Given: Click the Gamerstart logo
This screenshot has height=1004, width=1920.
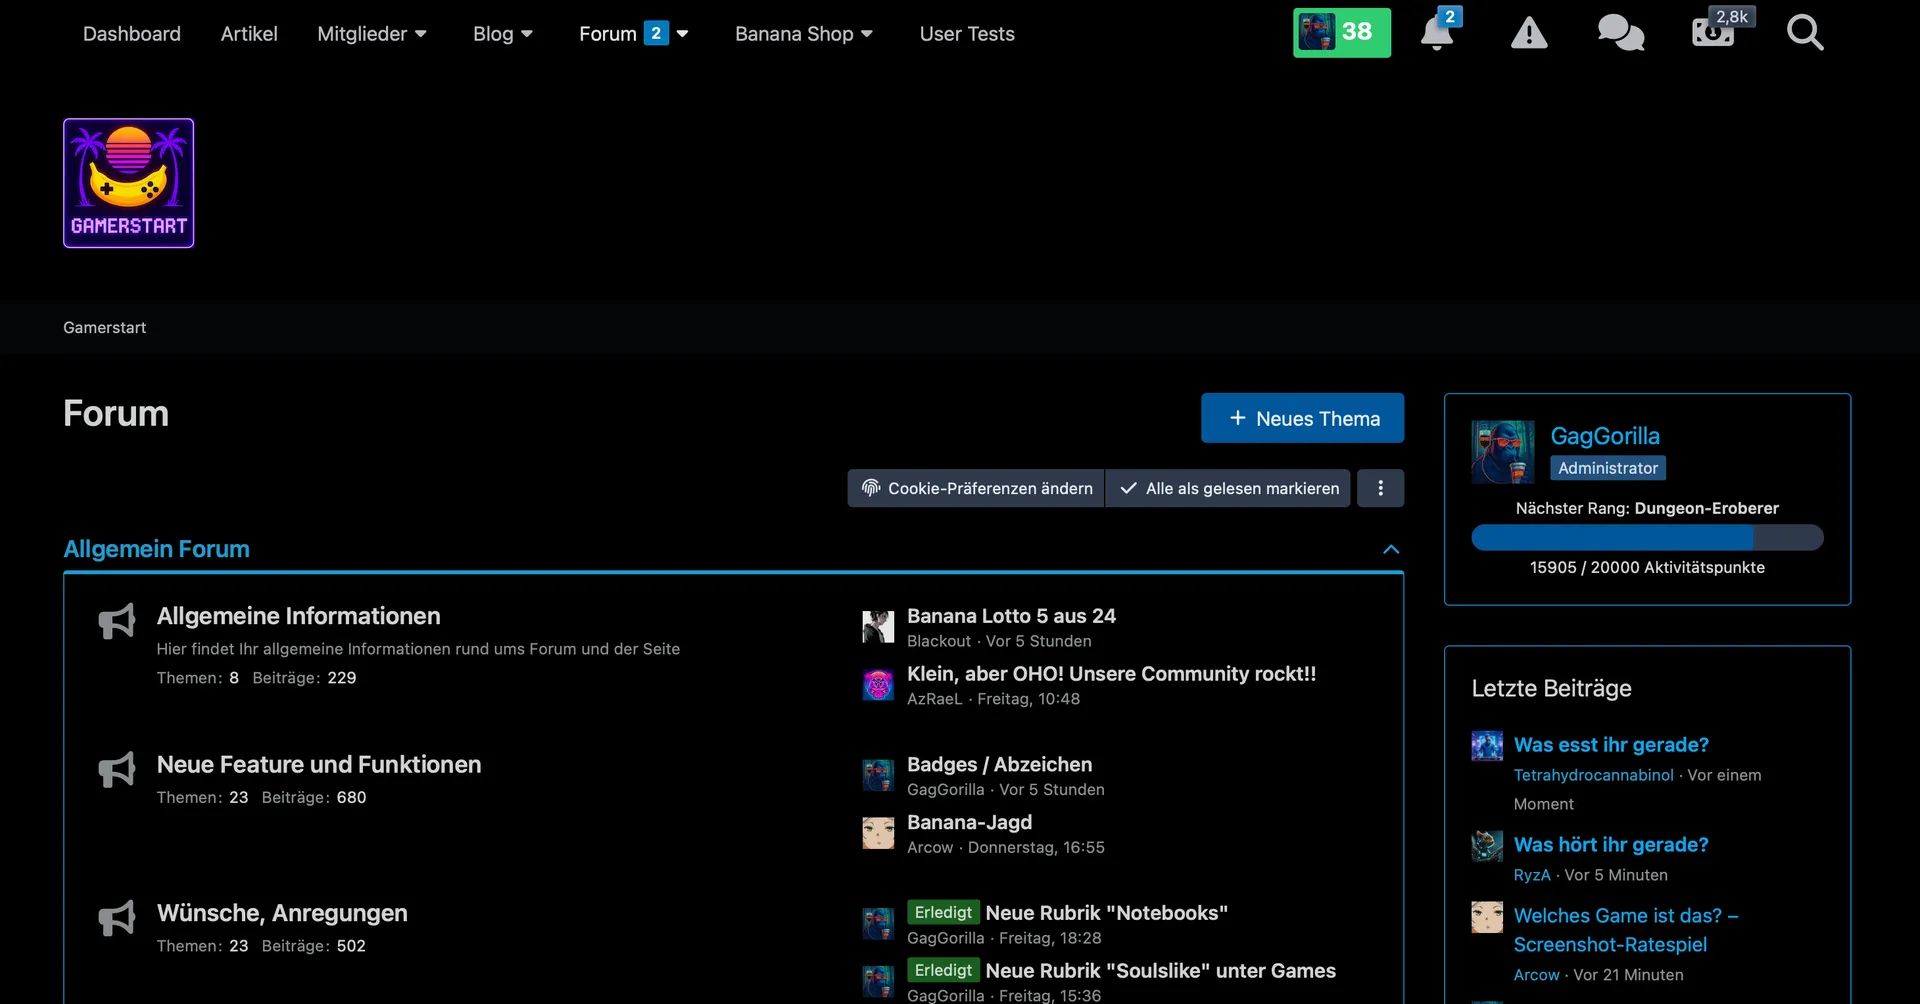Looking at the screenshot, I should point(129,183).
